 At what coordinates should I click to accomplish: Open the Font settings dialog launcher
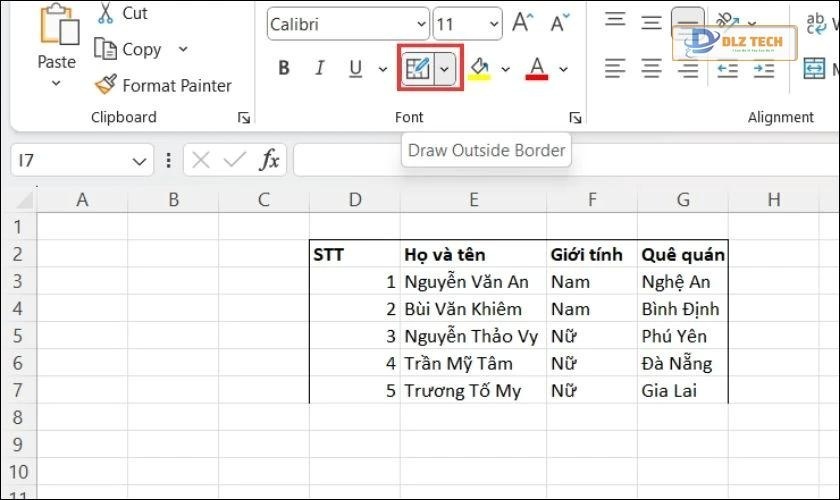pyautogui.click(x=575, y=117)
